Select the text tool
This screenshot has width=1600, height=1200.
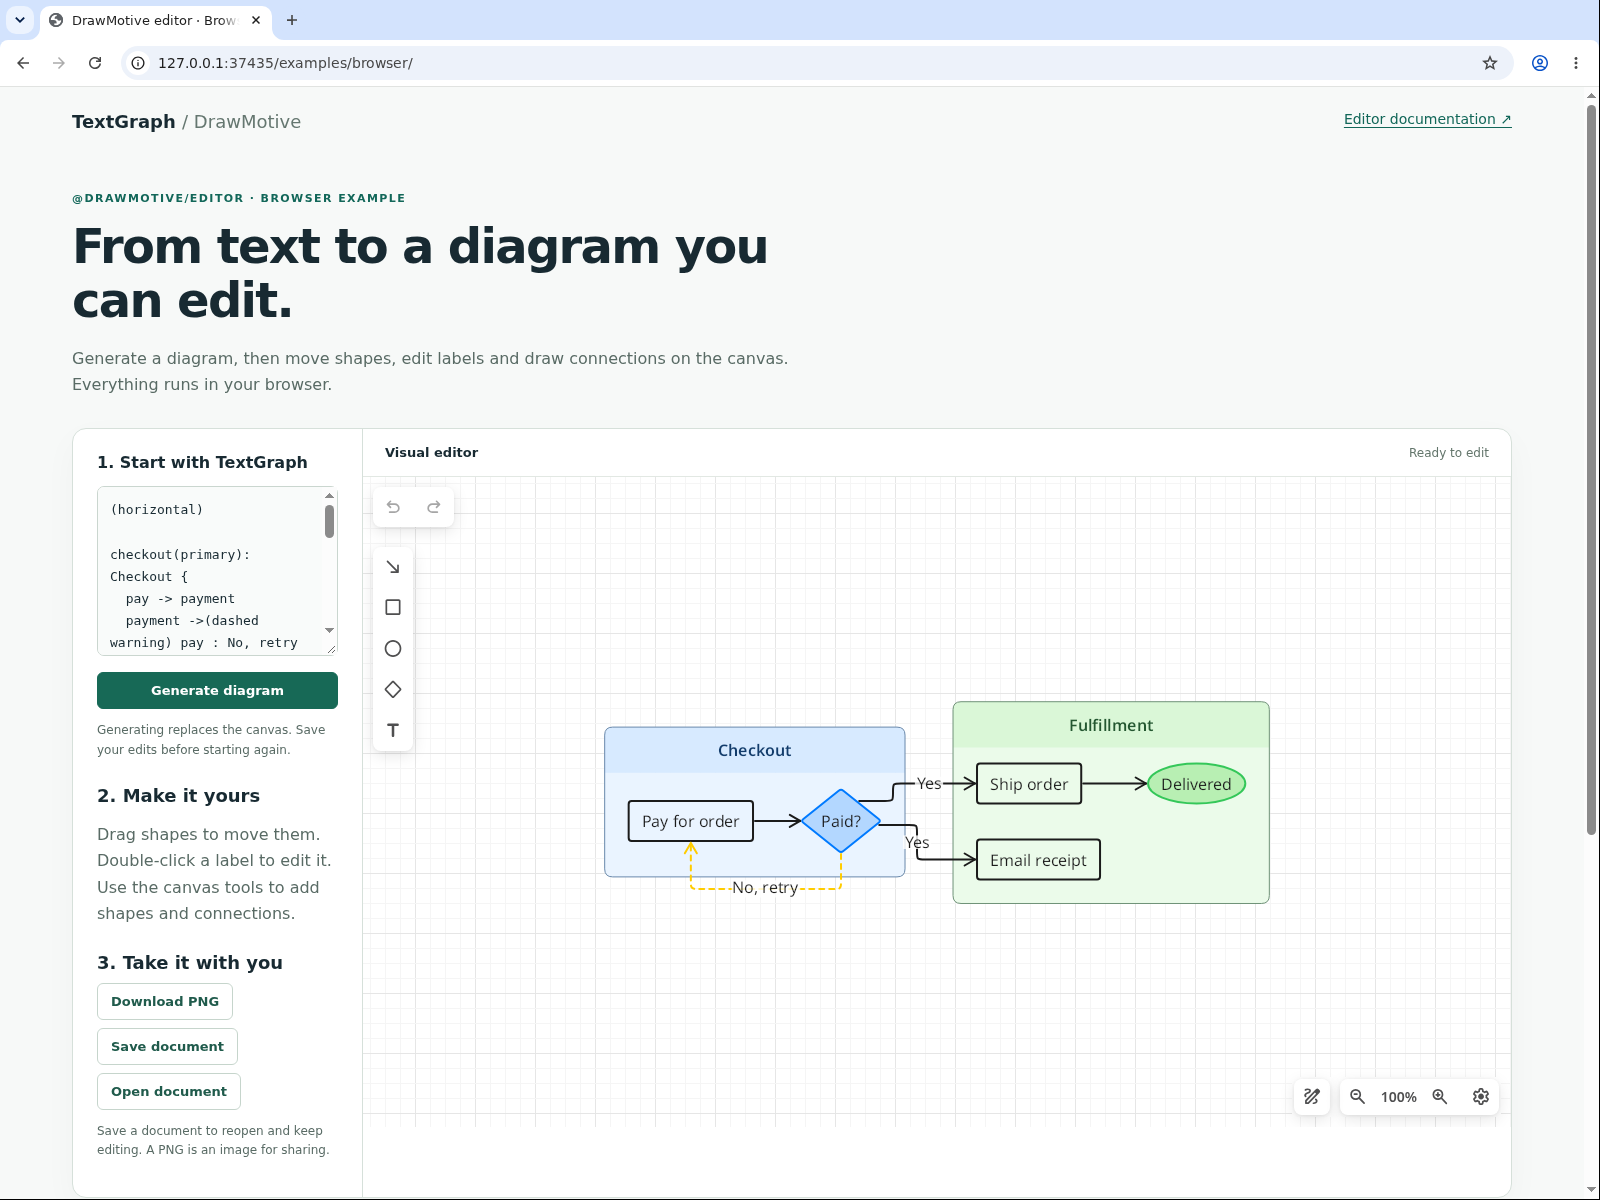pyautogui.click(x=393, y=731)
